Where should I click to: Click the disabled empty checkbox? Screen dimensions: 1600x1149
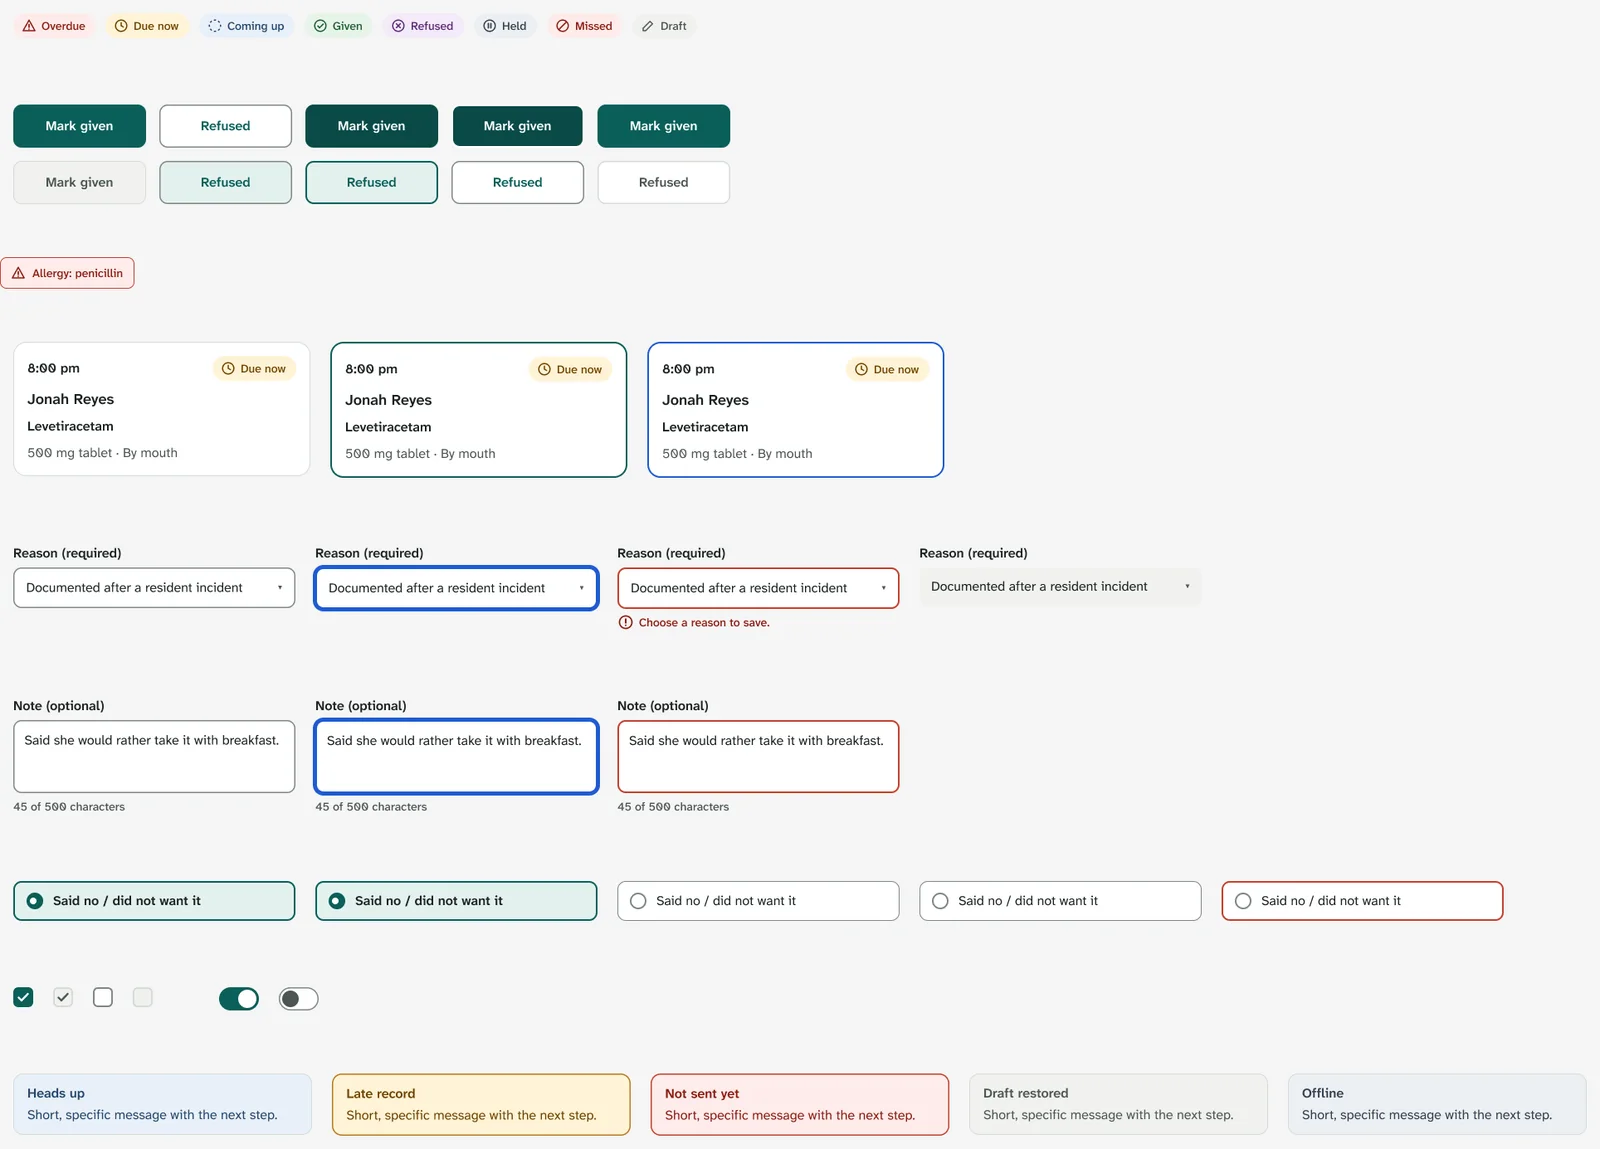pyautogui.click(x=143, y=997)
